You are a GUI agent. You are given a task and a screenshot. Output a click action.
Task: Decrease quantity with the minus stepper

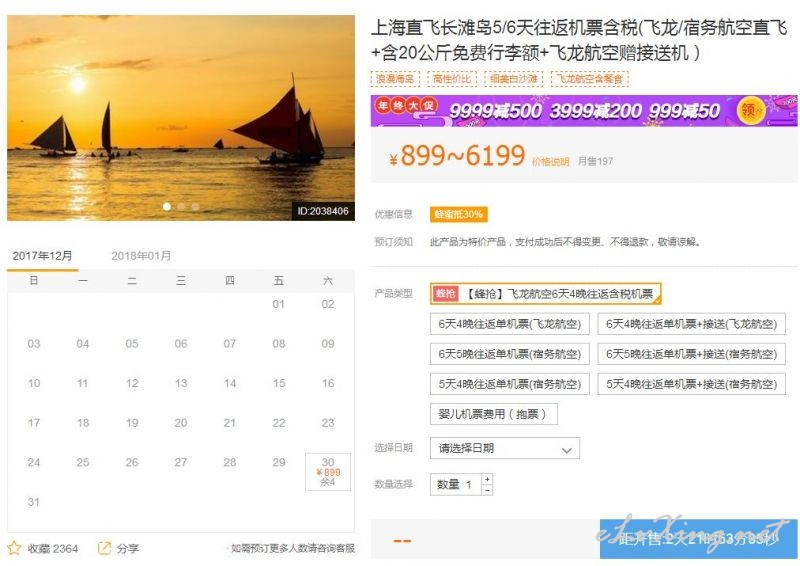click(487, 490)
